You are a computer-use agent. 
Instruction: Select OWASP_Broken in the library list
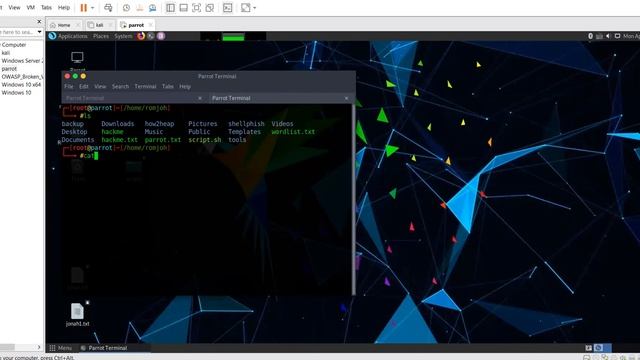[22, 77]
